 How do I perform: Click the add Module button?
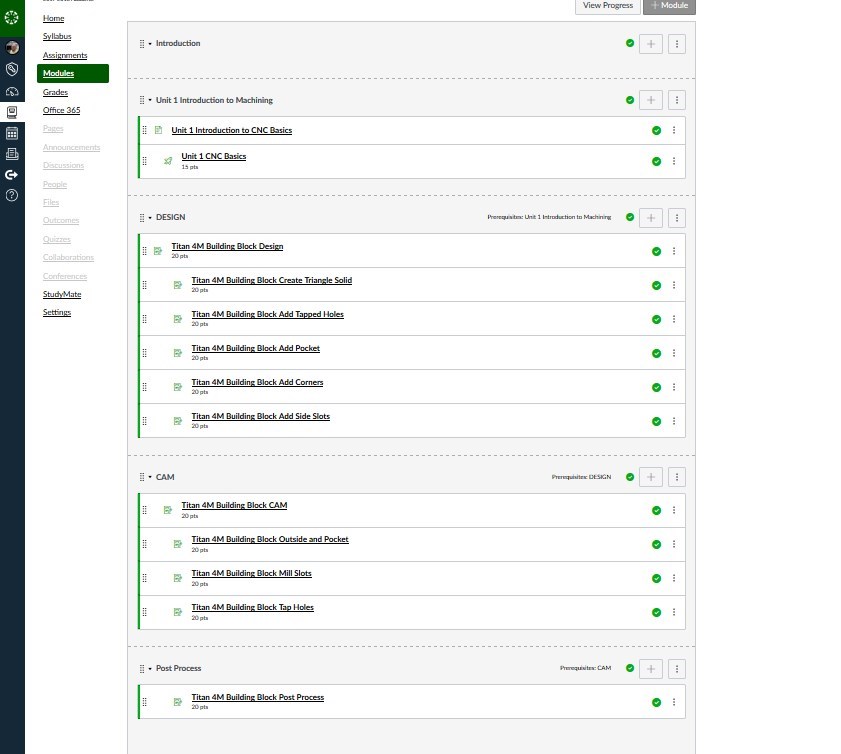(x=667, y=6)
